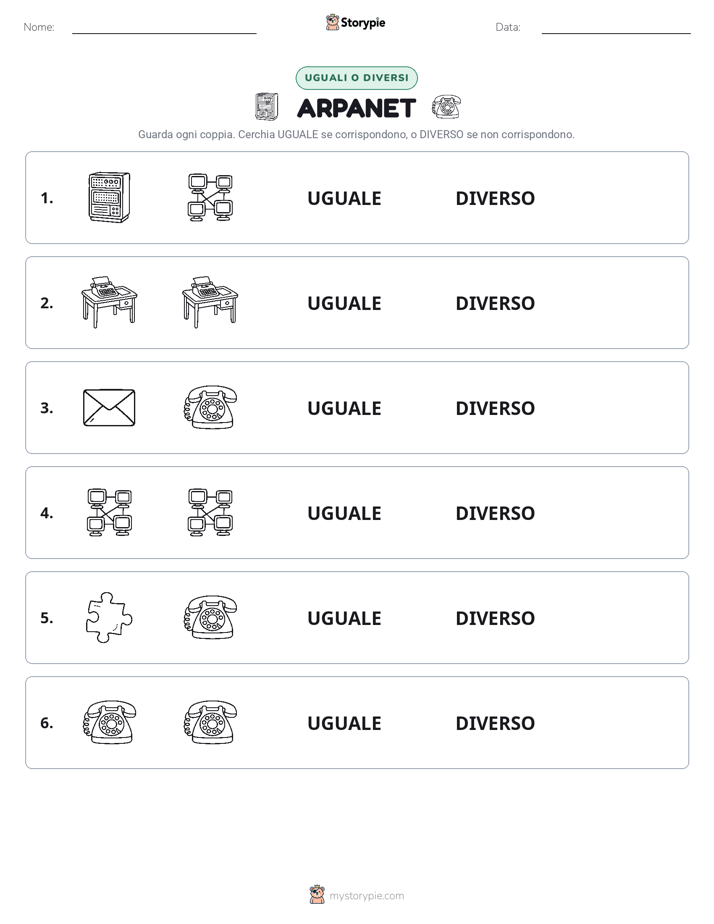Image resolution: width=714 pixels, height=924 pixels.
Task: Choose DIVERSO for row 5
Action: (495, 618)
